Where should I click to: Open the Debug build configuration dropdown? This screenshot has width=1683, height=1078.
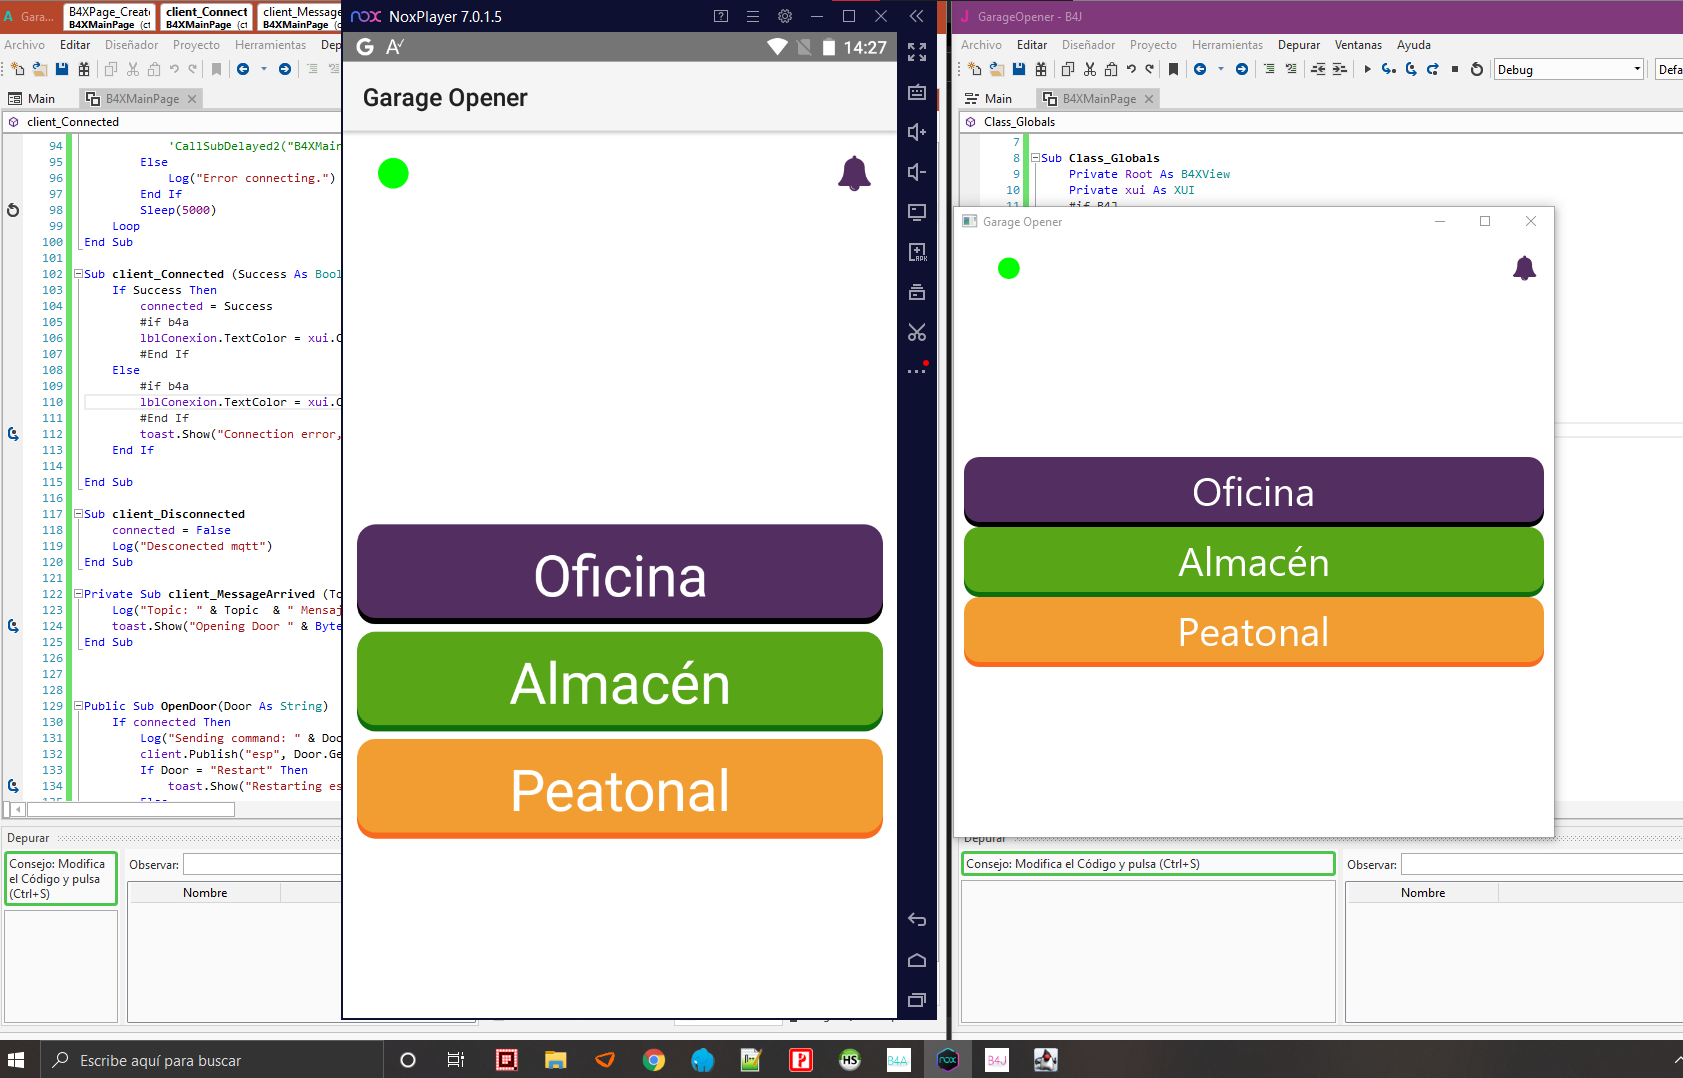coord(1569,69)
